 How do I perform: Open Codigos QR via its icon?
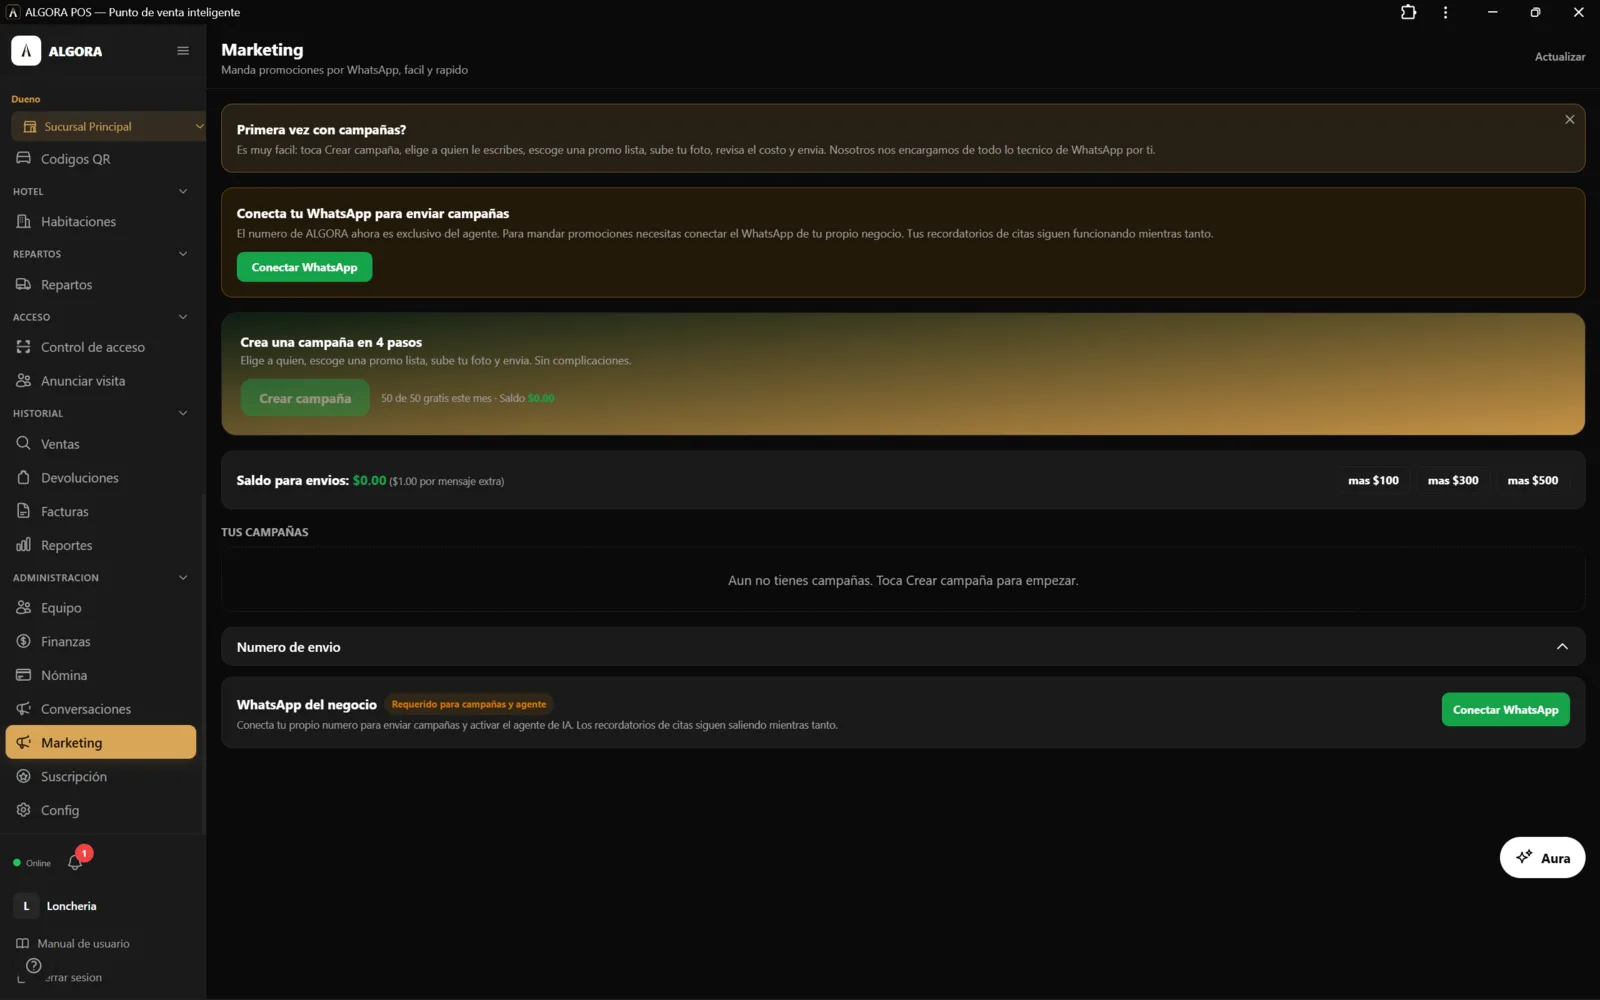coord(23,159)
